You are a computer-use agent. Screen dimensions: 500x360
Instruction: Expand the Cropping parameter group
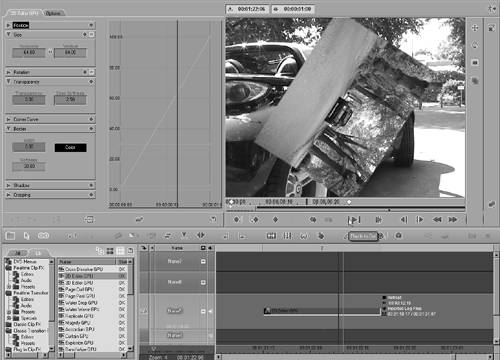(9, 194)
